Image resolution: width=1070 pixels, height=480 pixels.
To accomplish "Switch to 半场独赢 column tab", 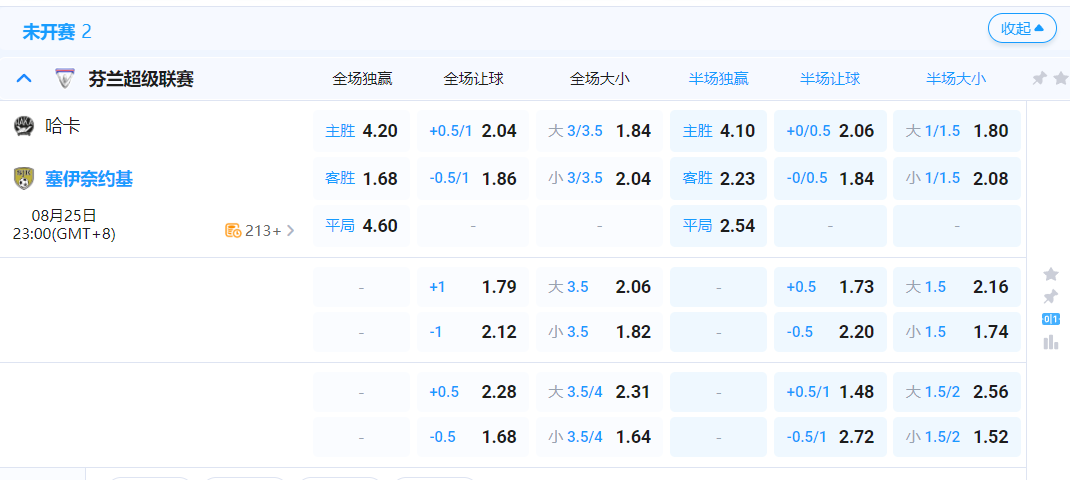I will 718,79.
